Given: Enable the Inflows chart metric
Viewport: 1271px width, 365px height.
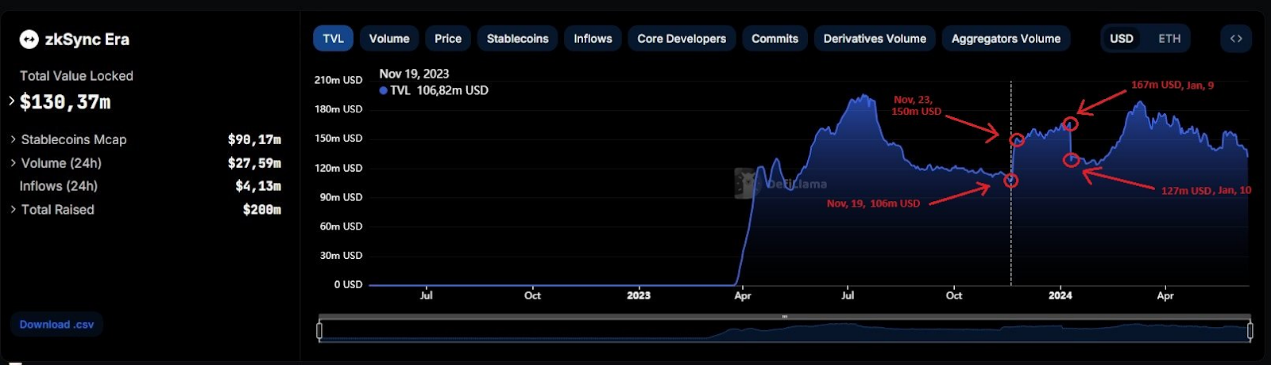Looking at the screenshot, I should tap(593, 39).
